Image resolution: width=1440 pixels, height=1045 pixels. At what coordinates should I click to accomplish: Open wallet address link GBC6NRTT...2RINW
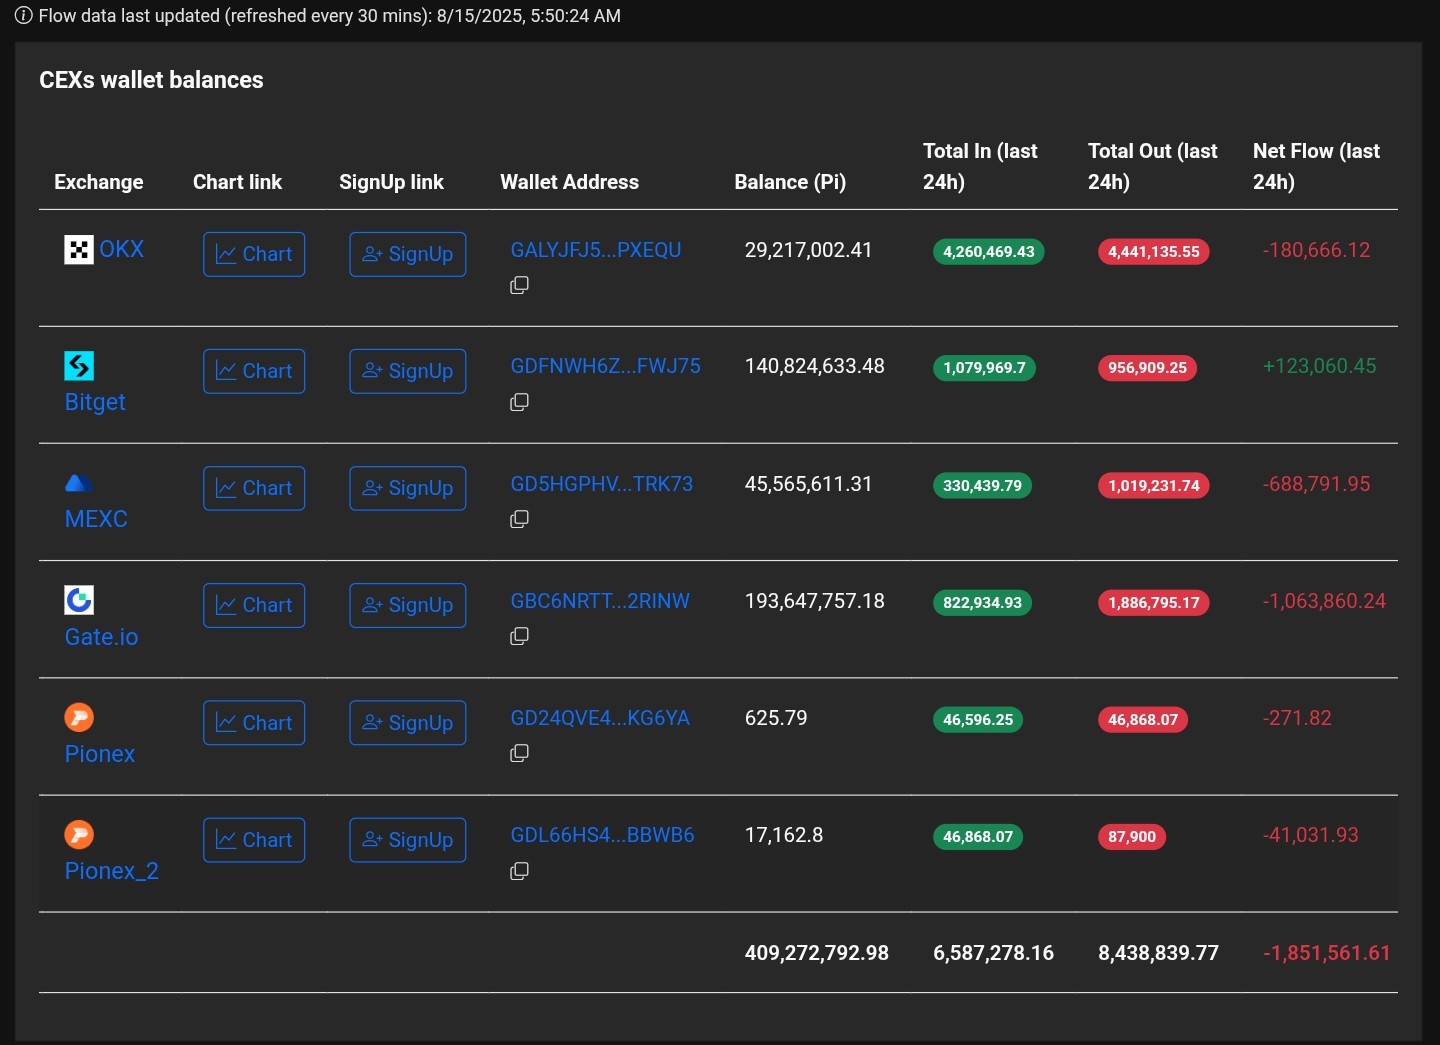(600, 601)
